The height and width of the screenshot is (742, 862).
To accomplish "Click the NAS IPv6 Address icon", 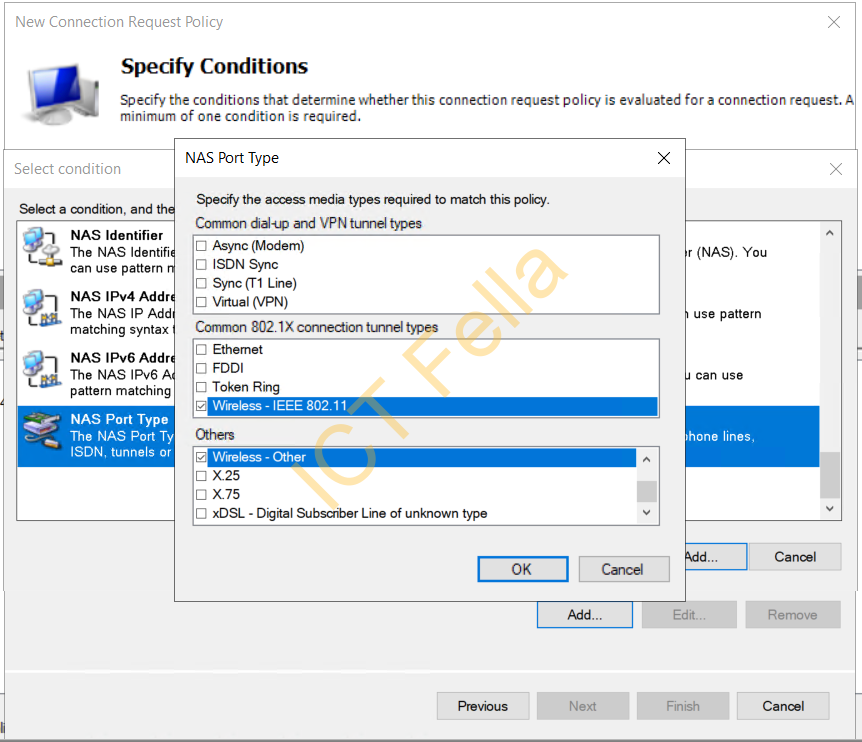I will [x=42, y=369].
